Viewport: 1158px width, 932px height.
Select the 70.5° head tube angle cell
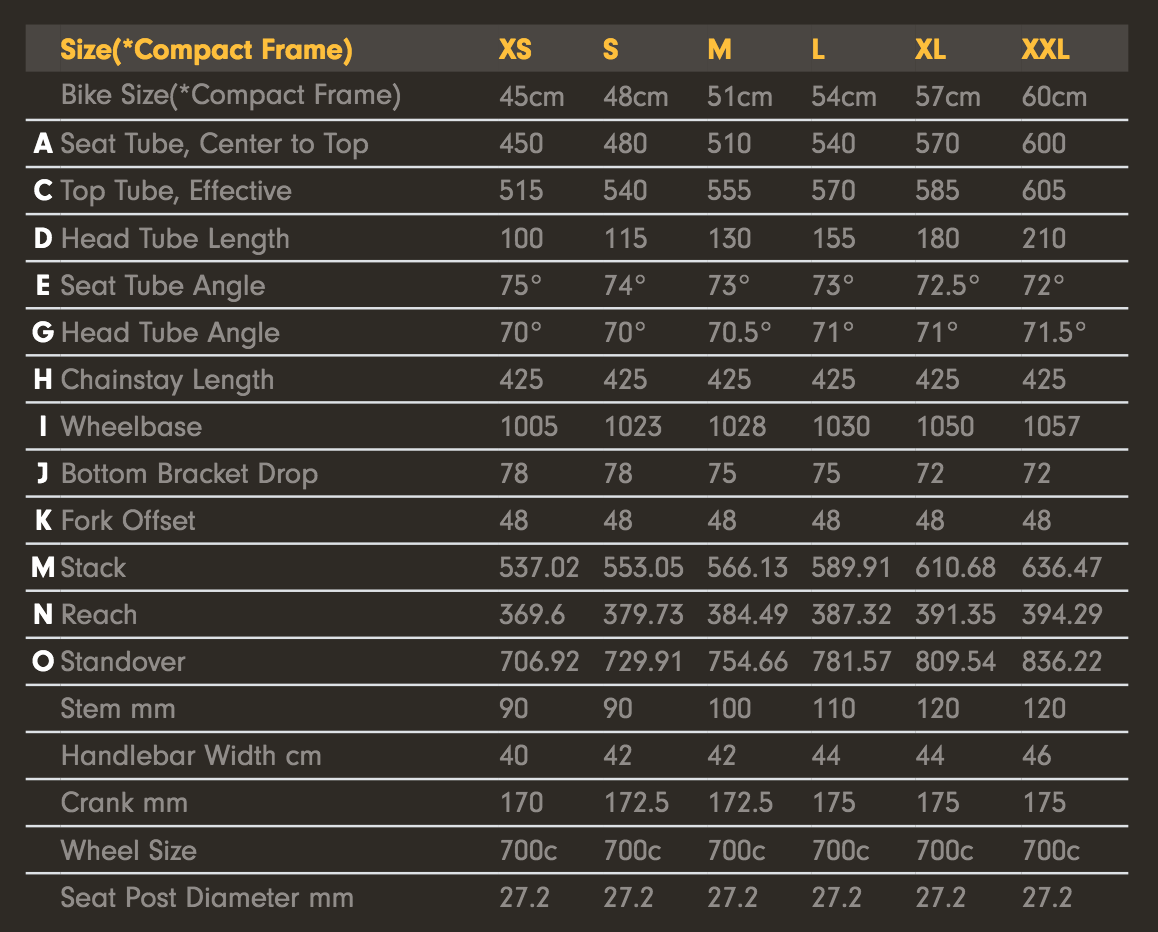tap(739, 333)
